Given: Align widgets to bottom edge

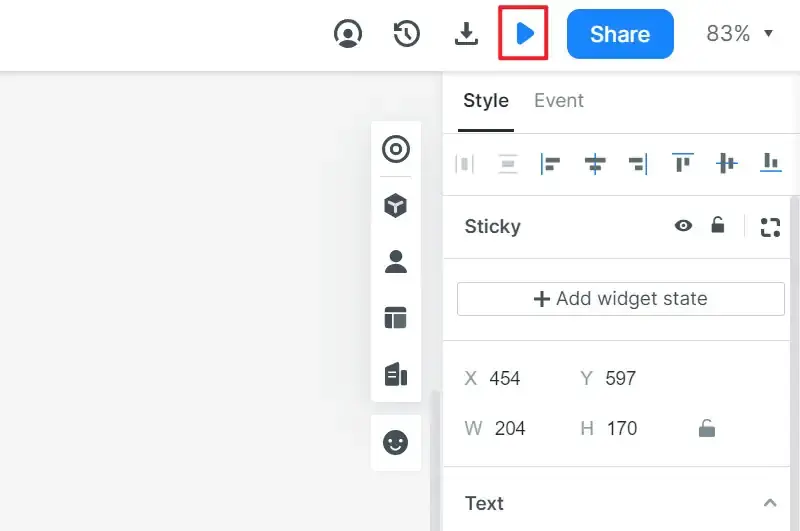Looking at the screenshot, I should [x=770, y=163].
